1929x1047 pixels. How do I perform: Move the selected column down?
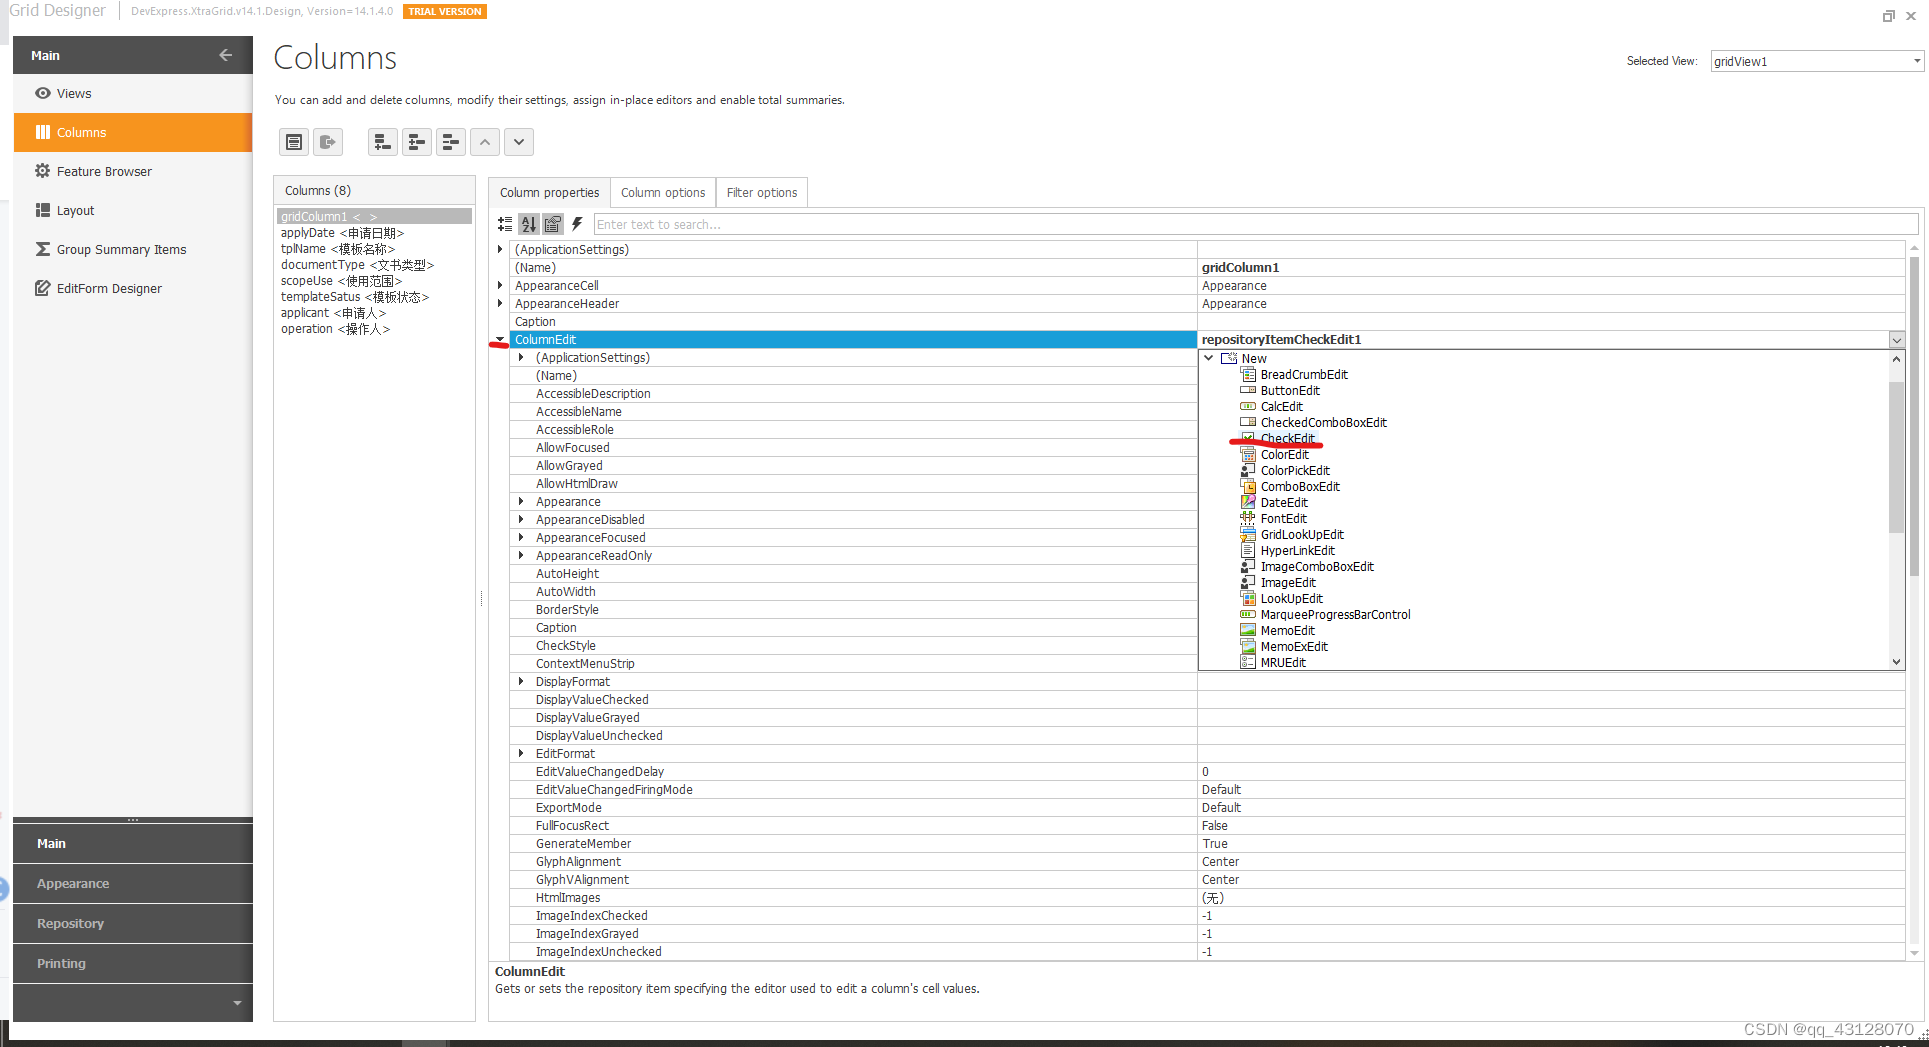pos(519,142)
